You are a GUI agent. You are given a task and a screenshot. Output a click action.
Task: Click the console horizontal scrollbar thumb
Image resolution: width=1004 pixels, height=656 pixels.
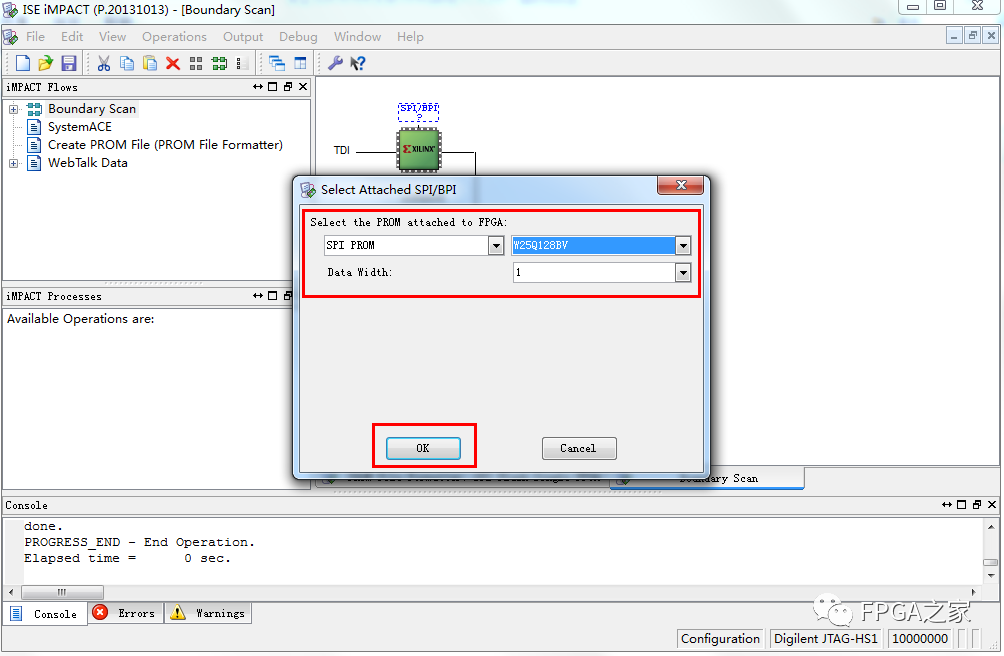point(62,592)
